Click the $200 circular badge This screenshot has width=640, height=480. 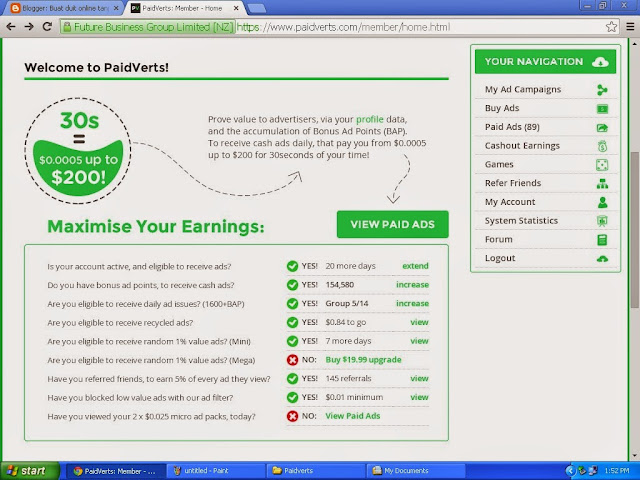click(78, 151)
